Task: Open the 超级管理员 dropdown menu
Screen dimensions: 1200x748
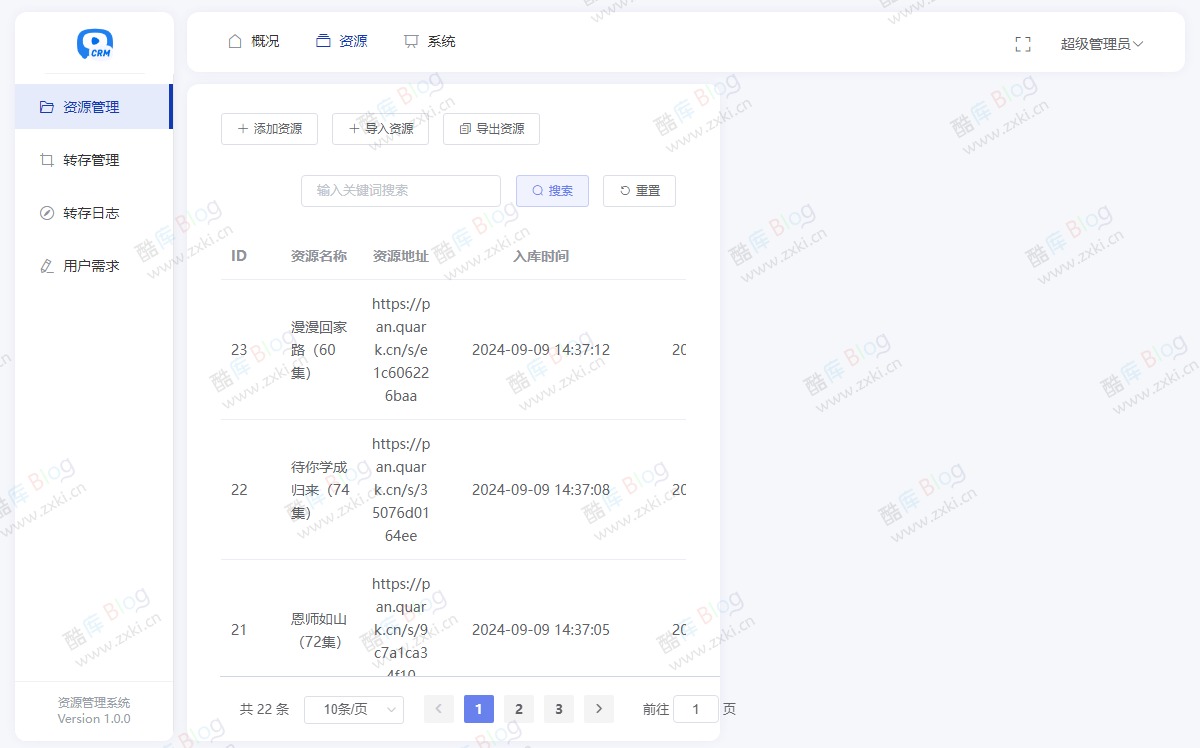Action: click(1100, 44)
